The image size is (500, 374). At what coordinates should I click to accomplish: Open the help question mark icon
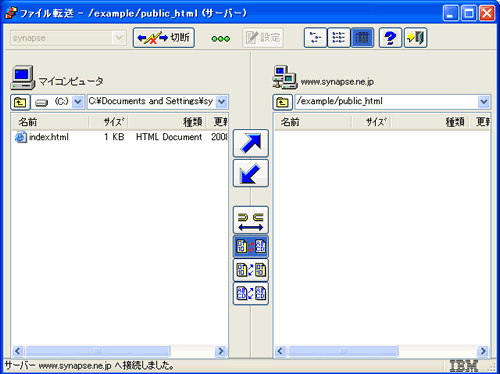[x=390, y=38]
